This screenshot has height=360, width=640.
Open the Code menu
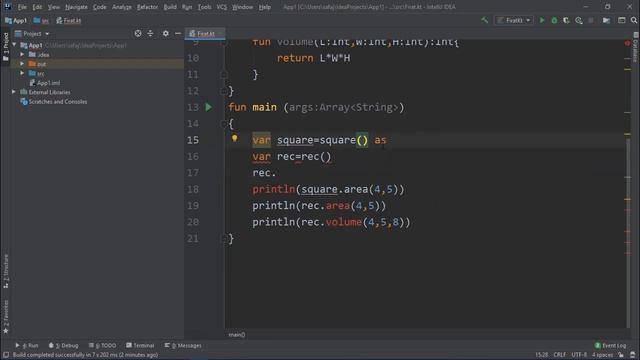(x=100, y=7)
